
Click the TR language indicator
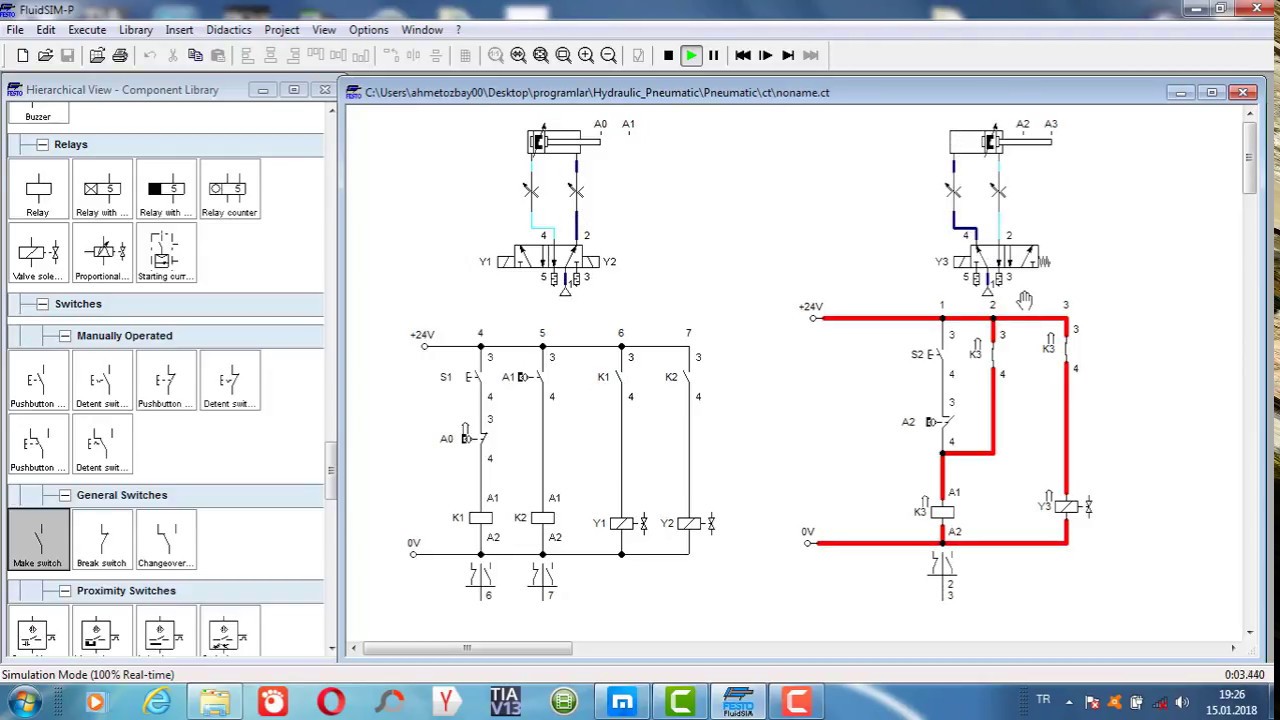coord(1043,699)
